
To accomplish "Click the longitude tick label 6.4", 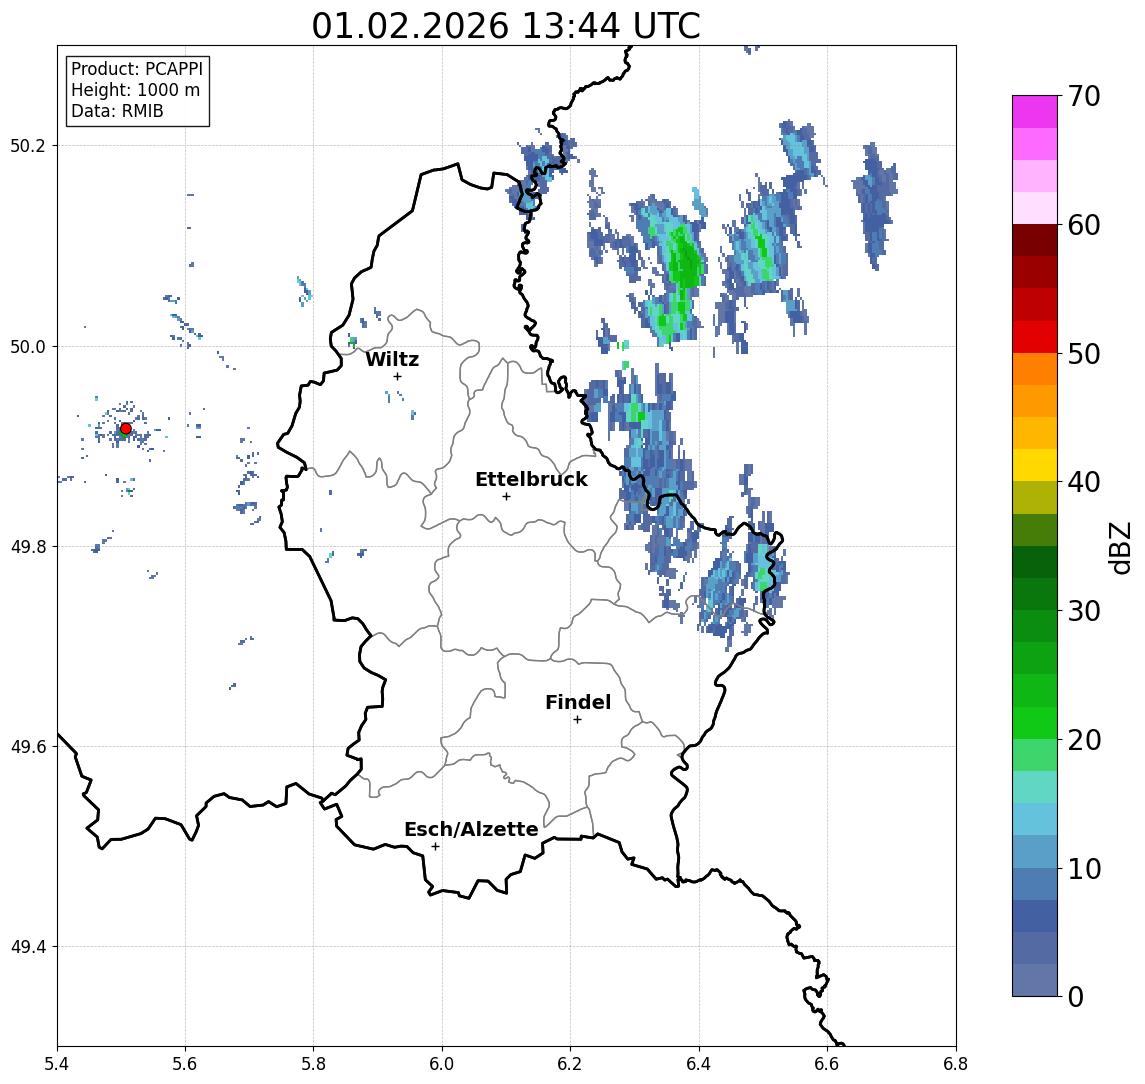I will point(699,1064).
